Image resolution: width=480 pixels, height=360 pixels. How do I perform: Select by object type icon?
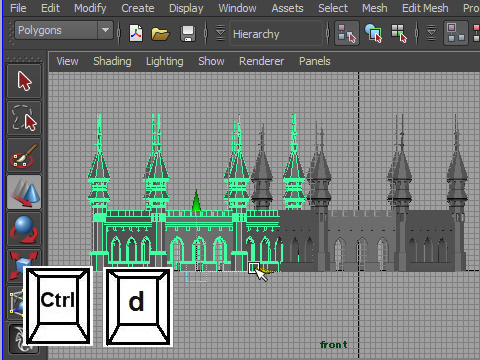(373, 33)
